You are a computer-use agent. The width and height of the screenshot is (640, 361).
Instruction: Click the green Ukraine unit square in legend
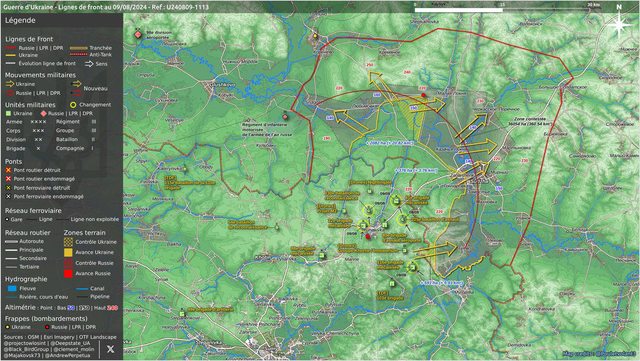(x=8, y=114)
